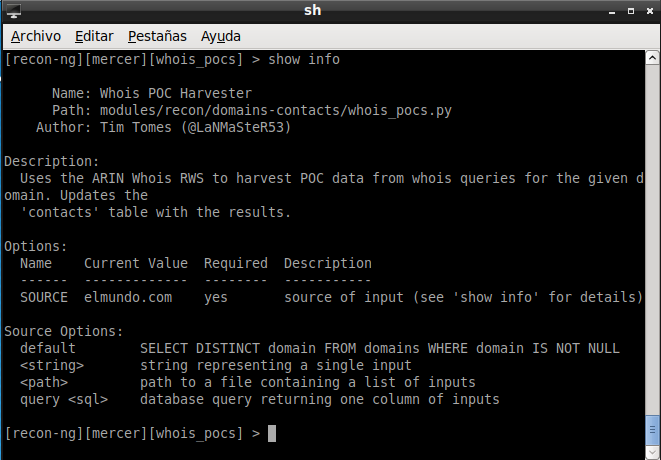This screenshot has height=460, width=661.
Task: Click the elmundo.com SOURCE value
Action: point(128,297)
